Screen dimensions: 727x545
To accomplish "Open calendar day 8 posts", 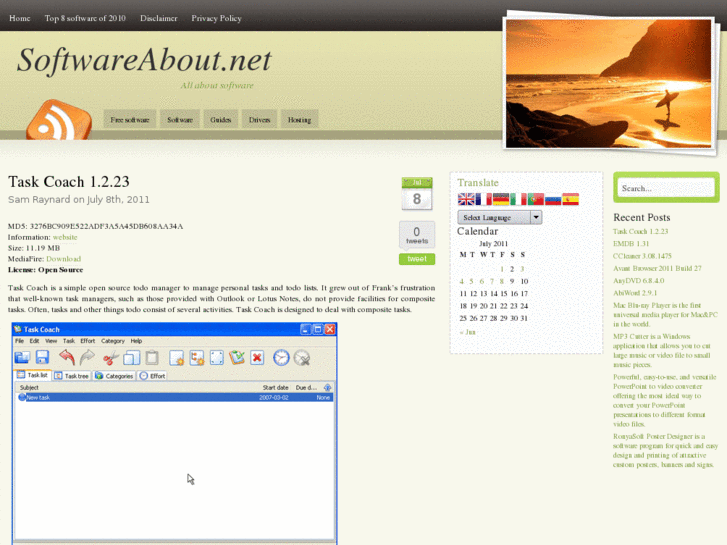I will (502, 281).
